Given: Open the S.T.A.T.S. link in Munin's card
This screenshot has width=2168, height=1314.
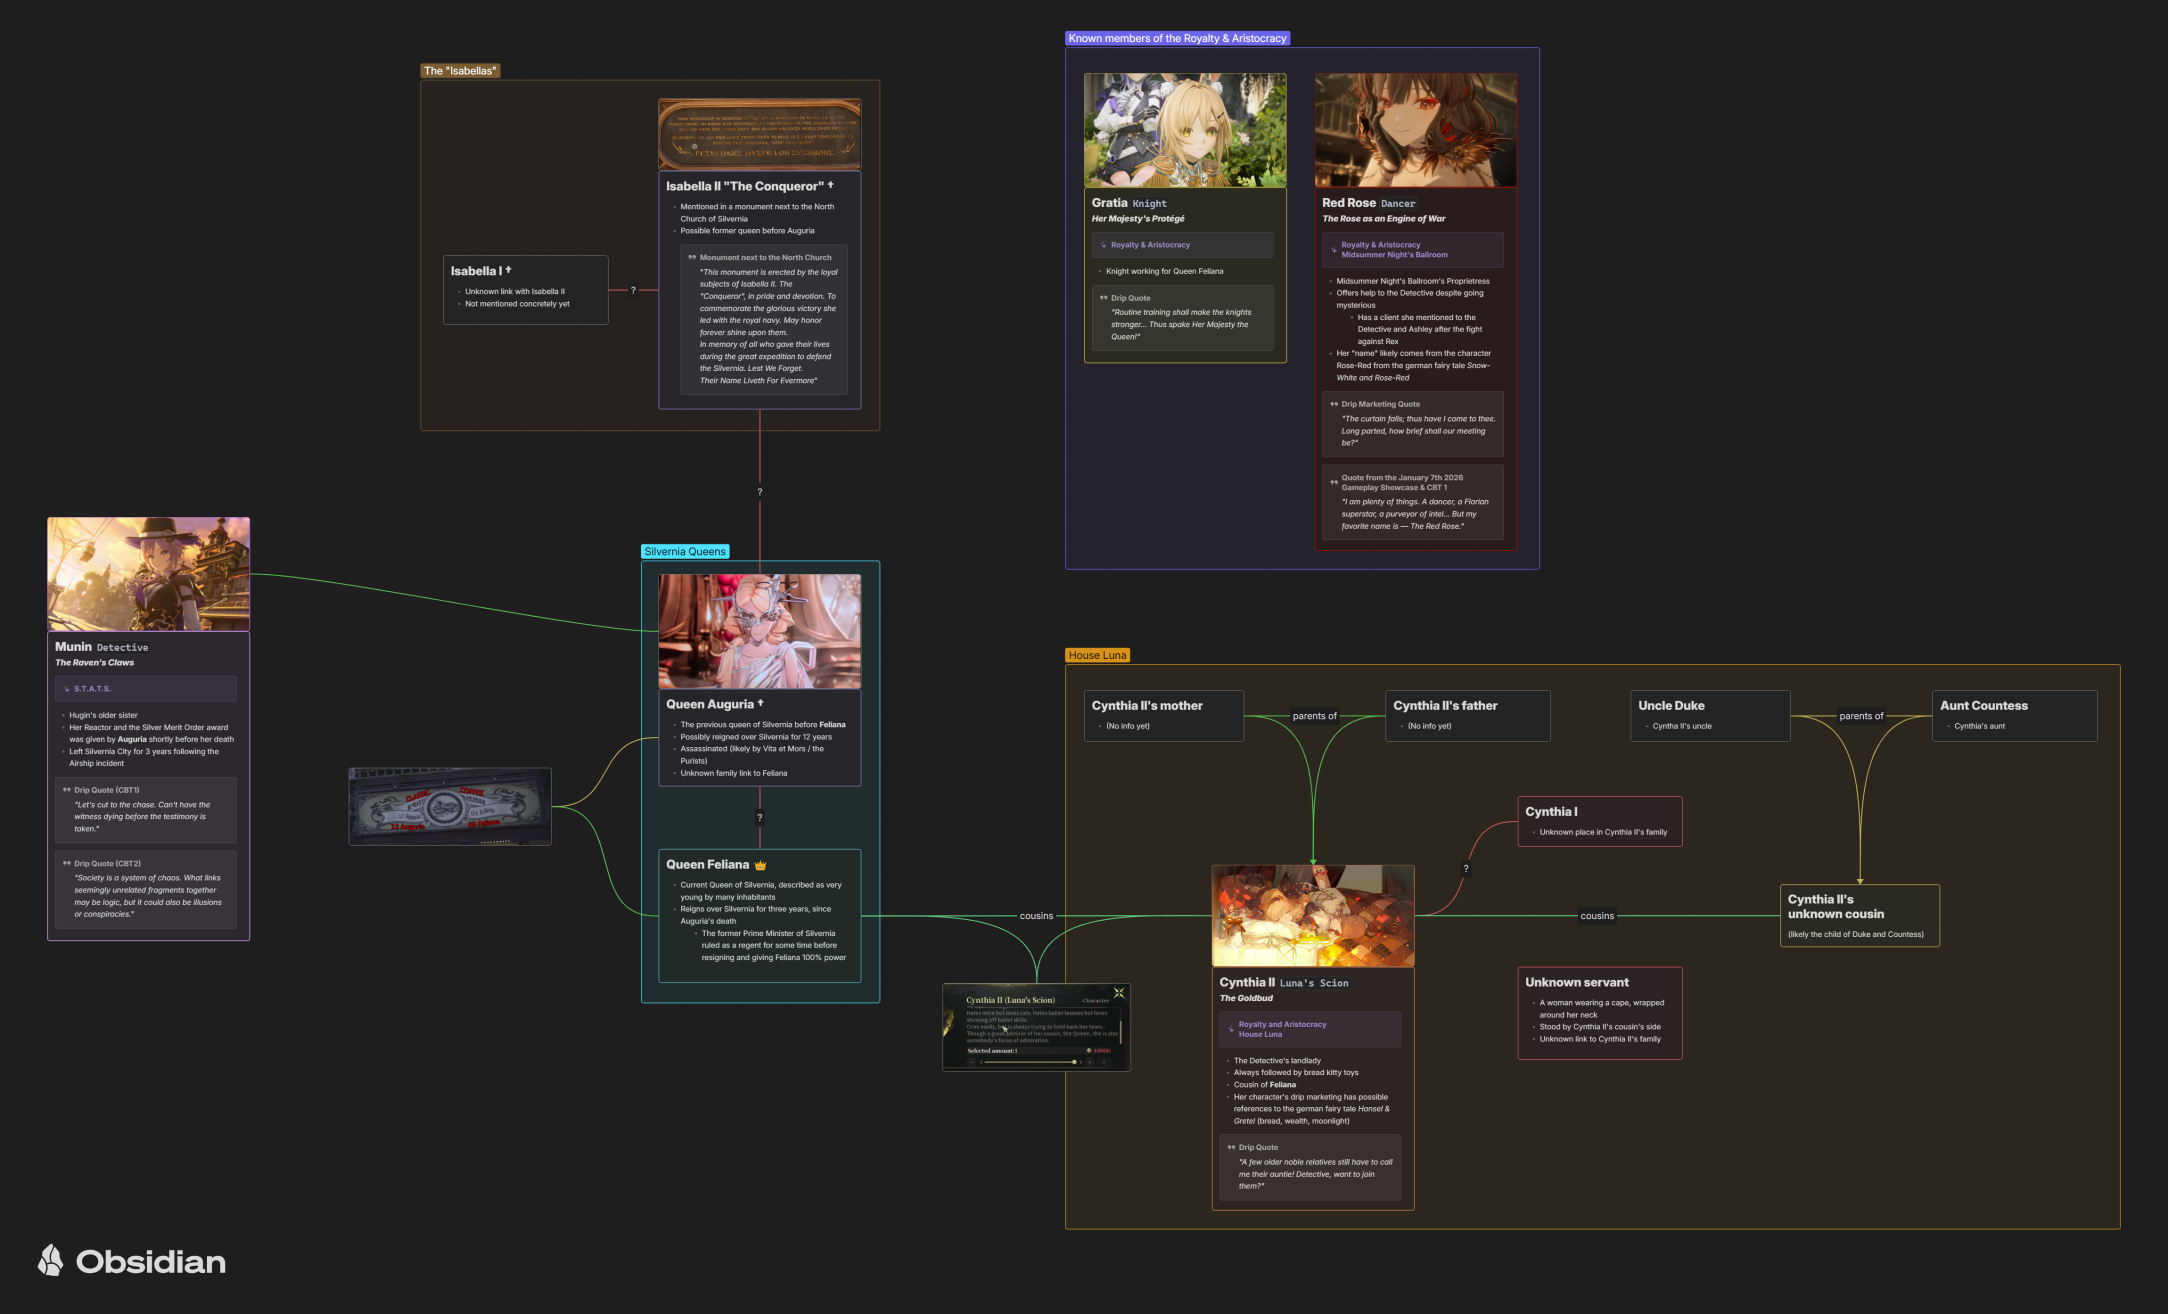Looking at the screenshot, I should click(92, 689).
